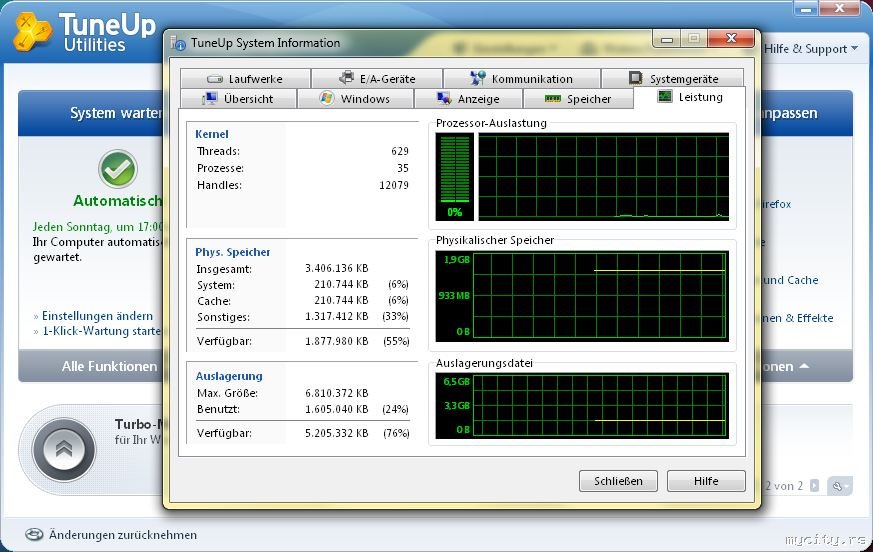Click the Max. Größe value 6.810.372 KB
The height and width of the screenshot is (552, 873).
click(x=336, y=393)
